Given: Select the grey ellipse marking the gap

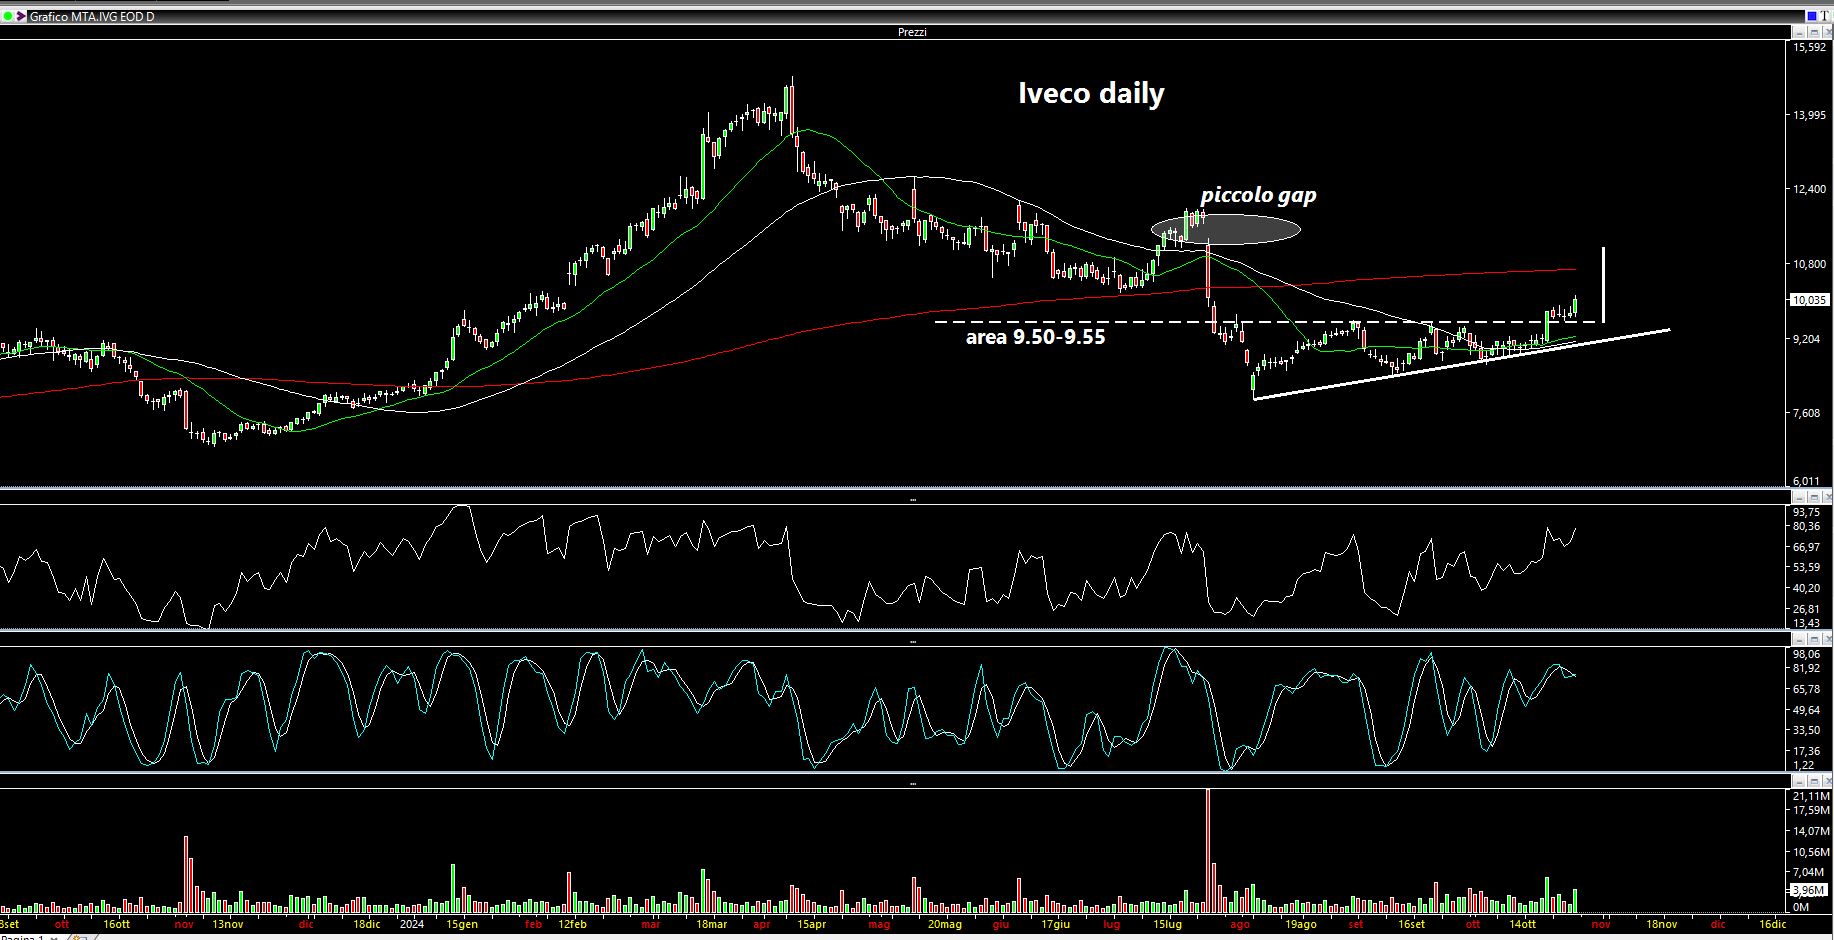Looking at the screenshot, I should click(1226, 230).
